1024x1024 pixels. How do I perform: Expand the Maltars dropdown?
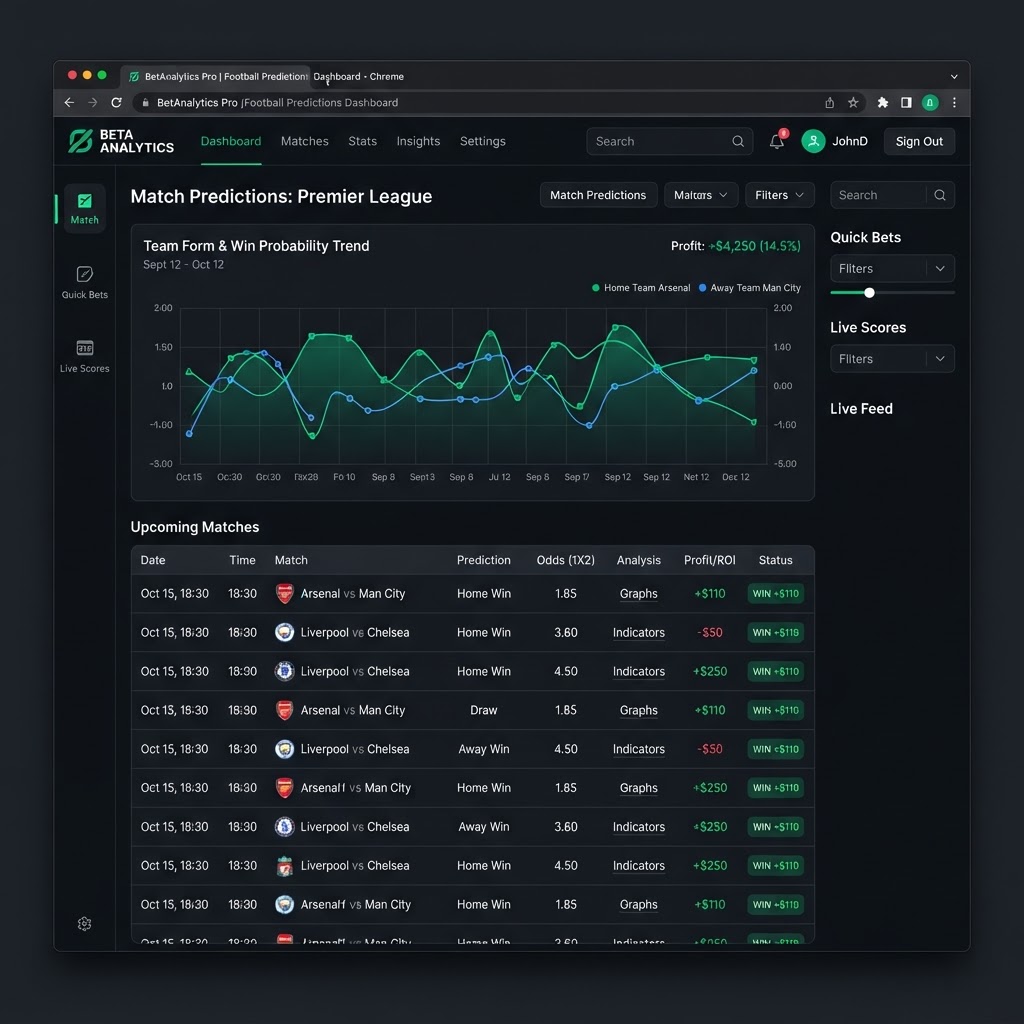[701, 195]
